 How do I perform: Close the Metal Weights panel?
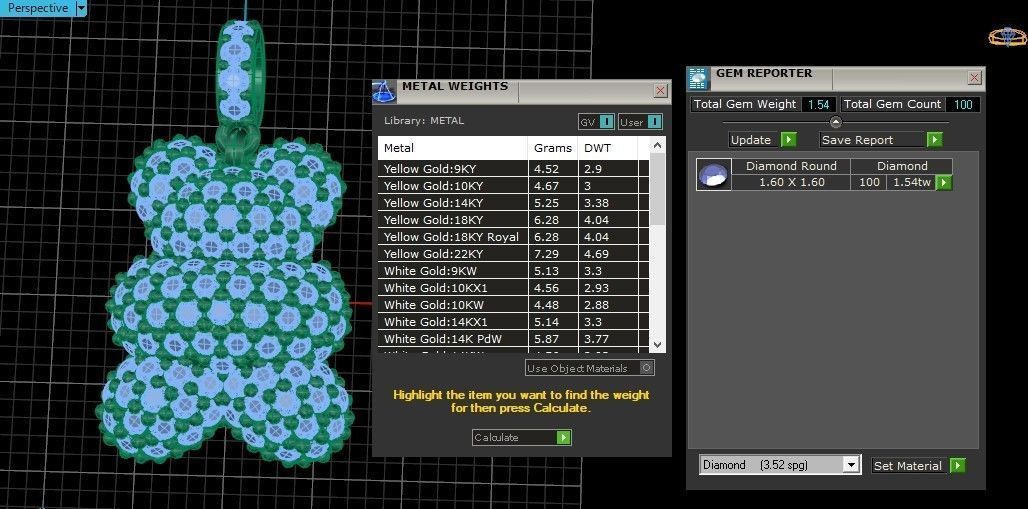click(x=661, y=91)
